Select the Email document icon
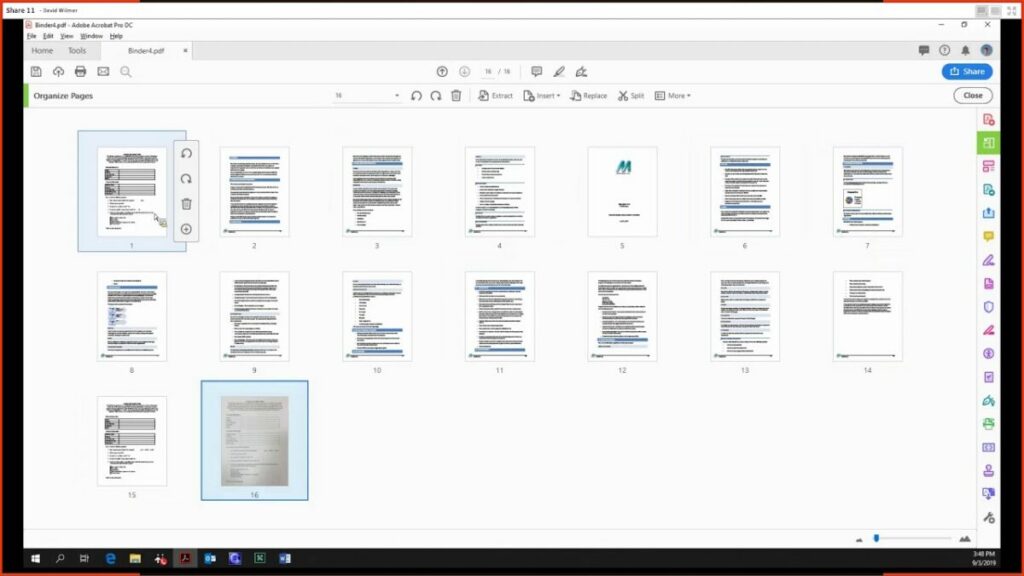Image resolution: width=1024 pixels, height=576 pixels. (102, 71)
